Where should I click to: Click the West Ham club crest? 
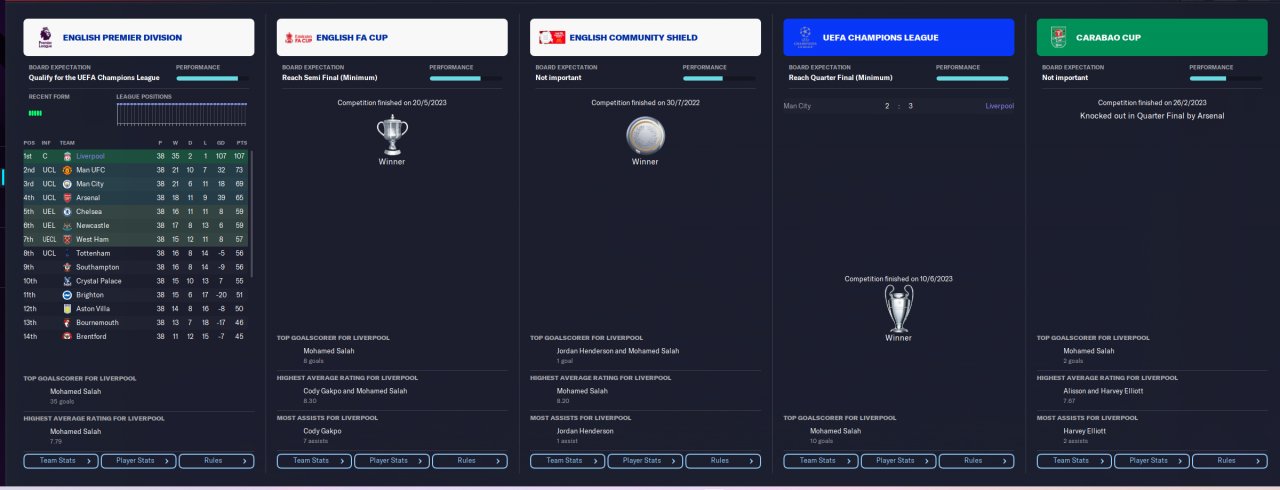click(x=67, y=239)
